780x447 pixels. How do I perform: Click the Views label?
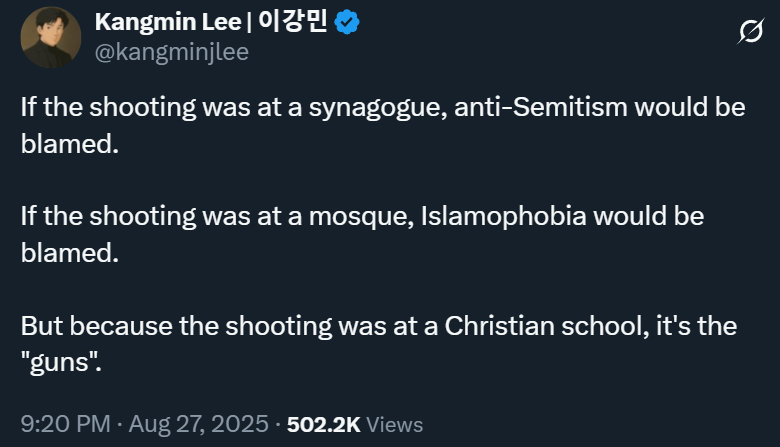click(x=395, y=424)
